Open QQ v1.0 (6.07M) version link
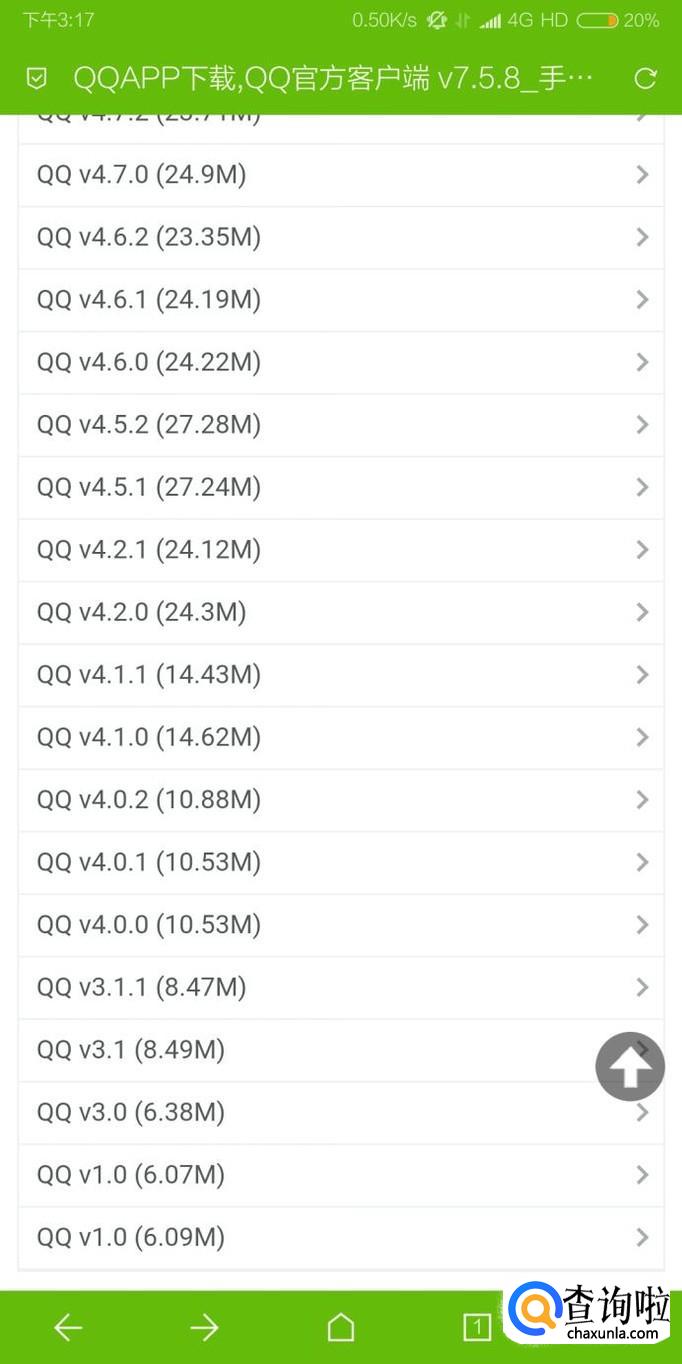Screen dimensions: 682x1364 pyautogui.click(x=131, y=1174)
